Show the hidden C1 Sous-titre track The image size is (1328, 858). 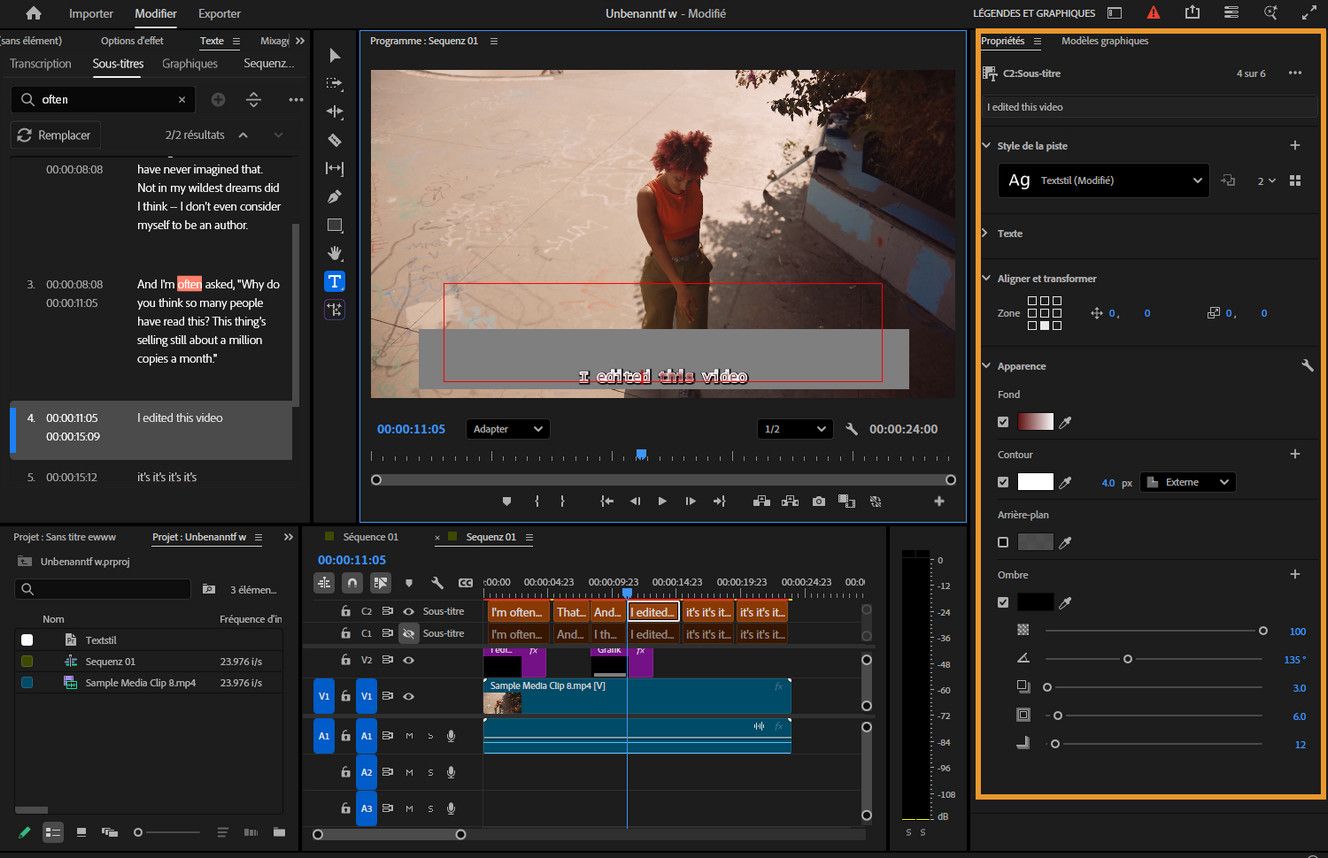pyautogui.click(x=408, y=633)
